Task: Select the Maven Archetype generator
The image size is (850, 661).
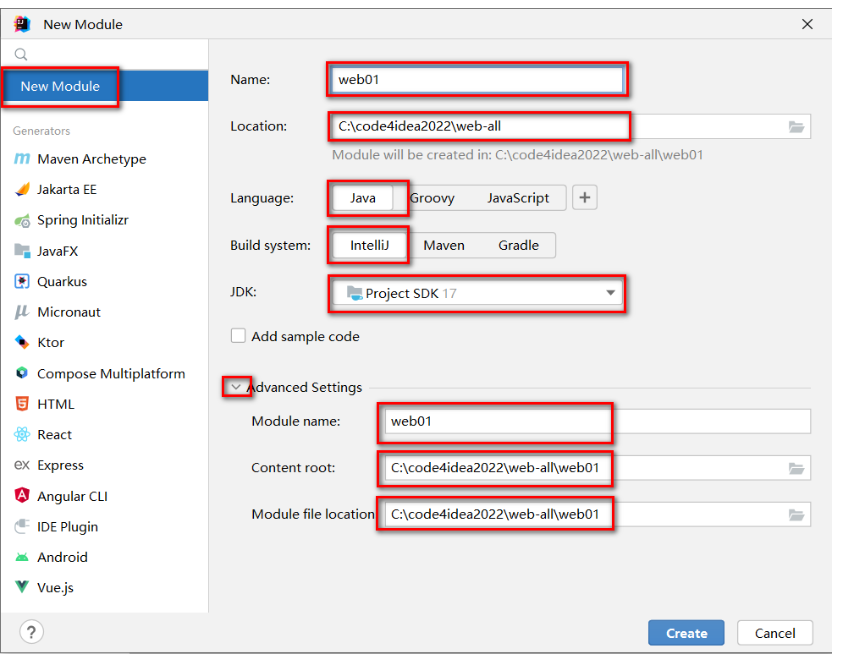Action: pos(80,159)
